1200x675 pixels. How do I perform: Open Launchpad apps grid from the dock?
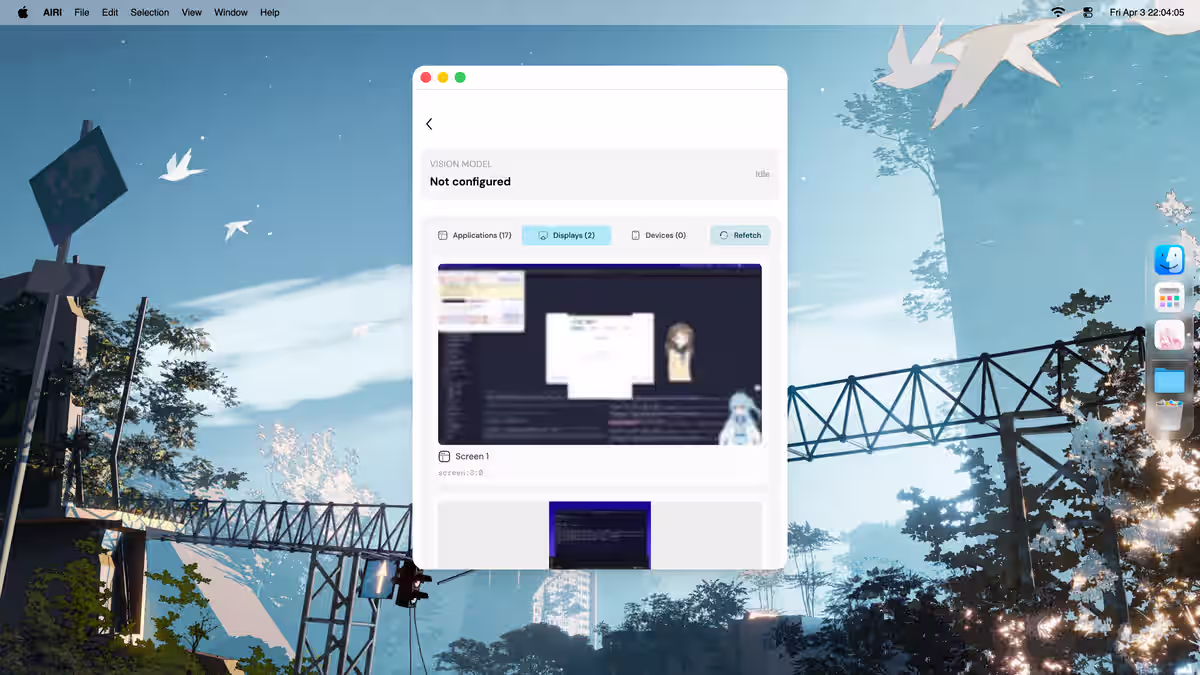[1169, 297]
